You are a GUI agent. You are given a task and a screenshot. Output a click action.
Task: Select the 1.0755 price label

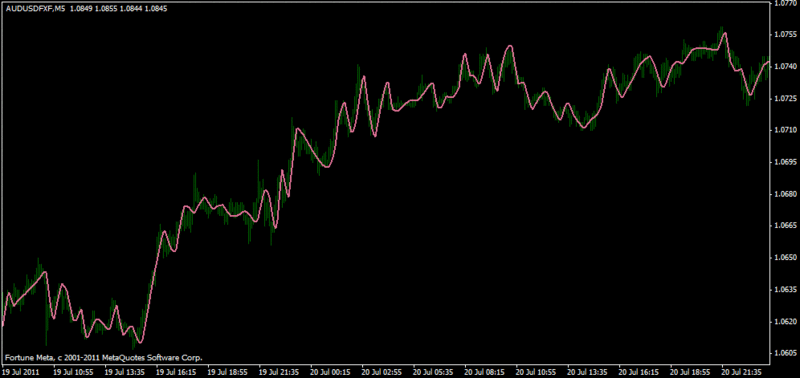786,35
